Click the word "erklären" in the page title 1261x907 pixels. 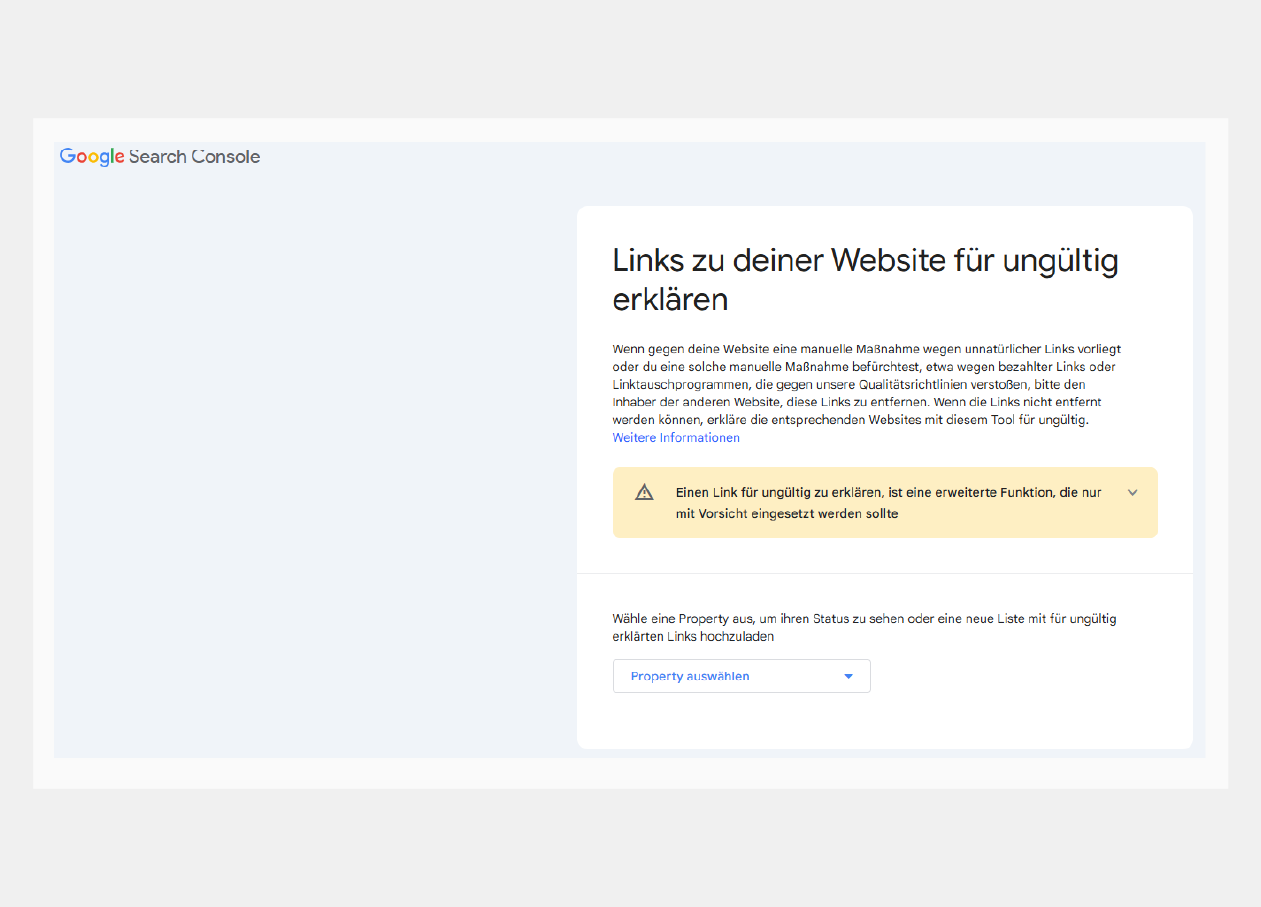click(670, 299)
